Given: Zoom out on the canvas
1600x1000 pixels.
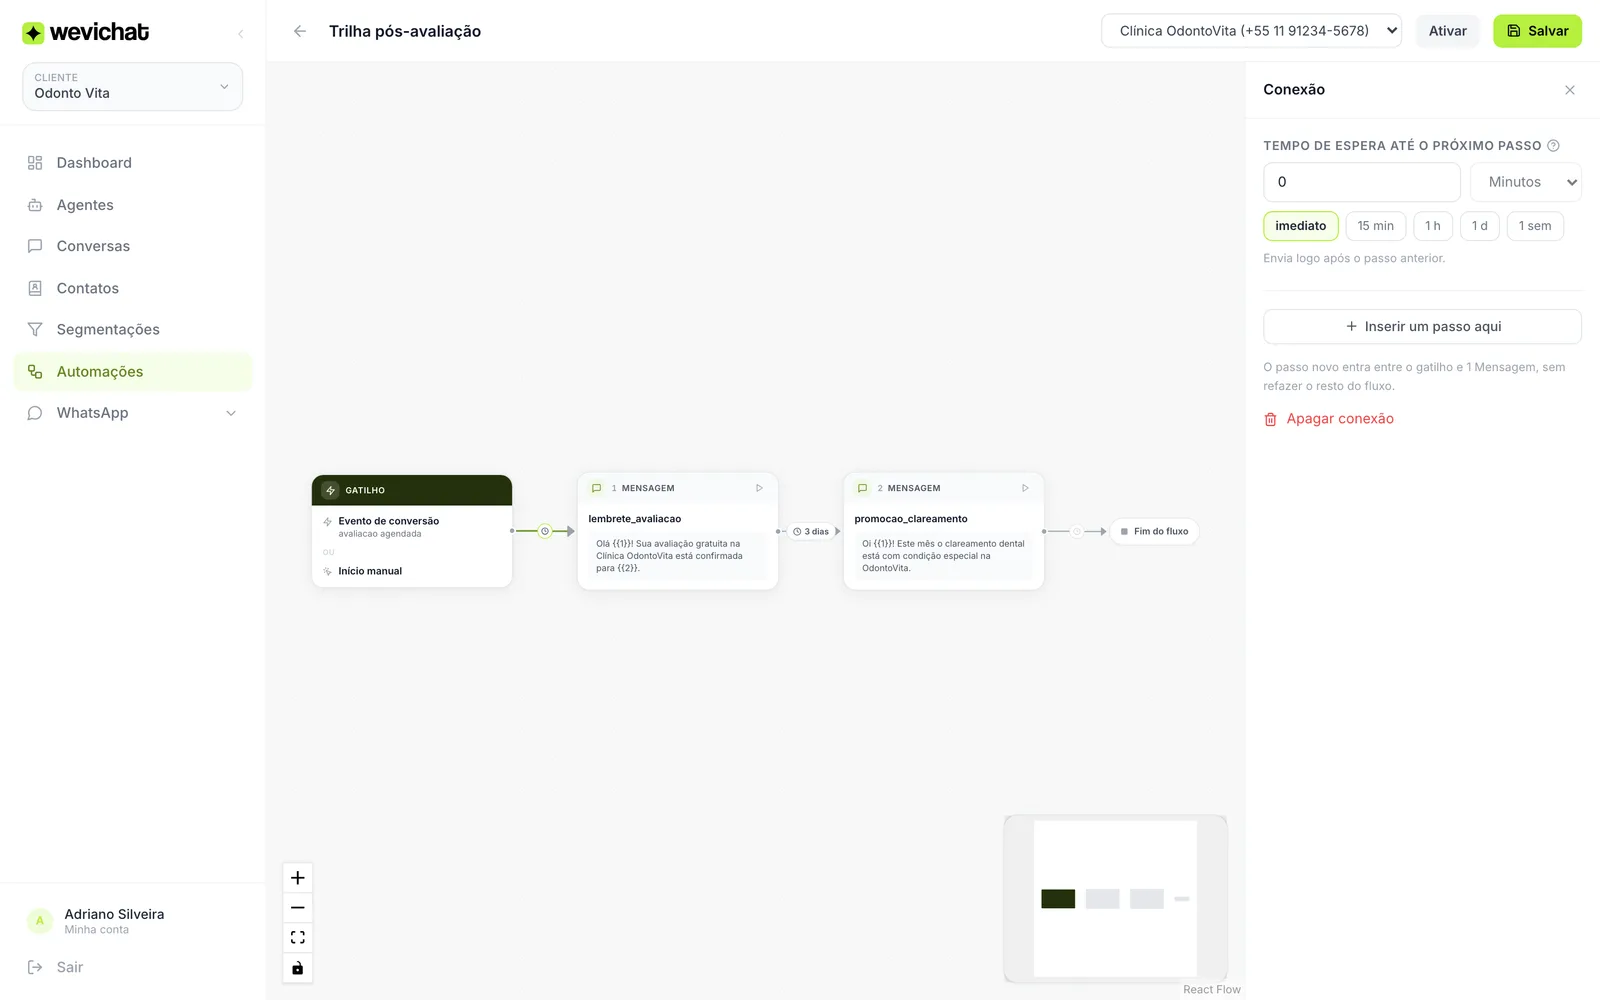Looking at the screenshot, I should click(x=297, y=908).
